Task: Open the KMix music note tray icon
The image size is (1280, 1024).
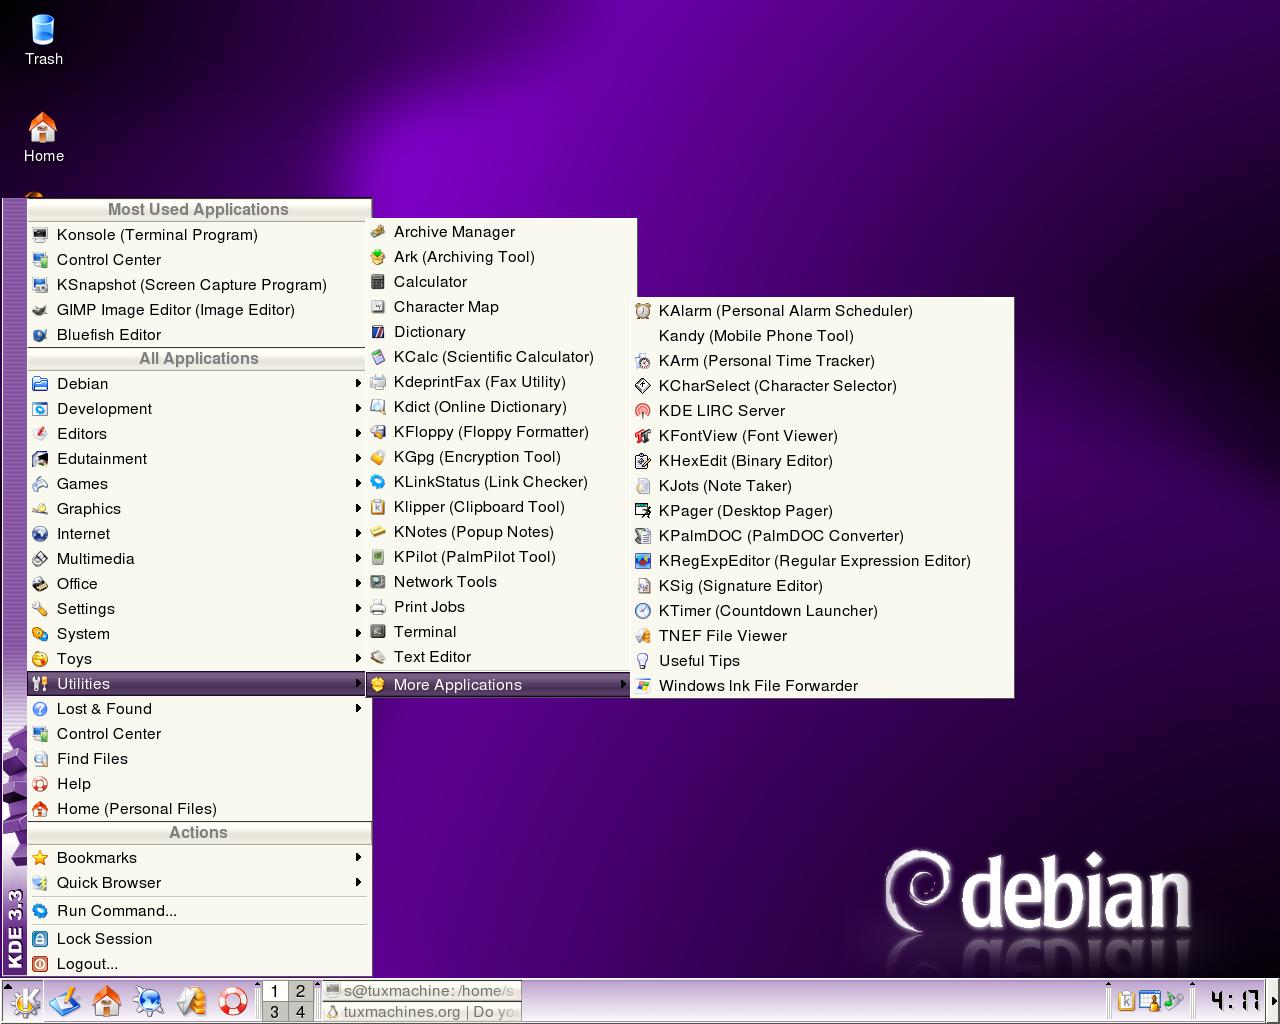Action: point(1174,1000)
